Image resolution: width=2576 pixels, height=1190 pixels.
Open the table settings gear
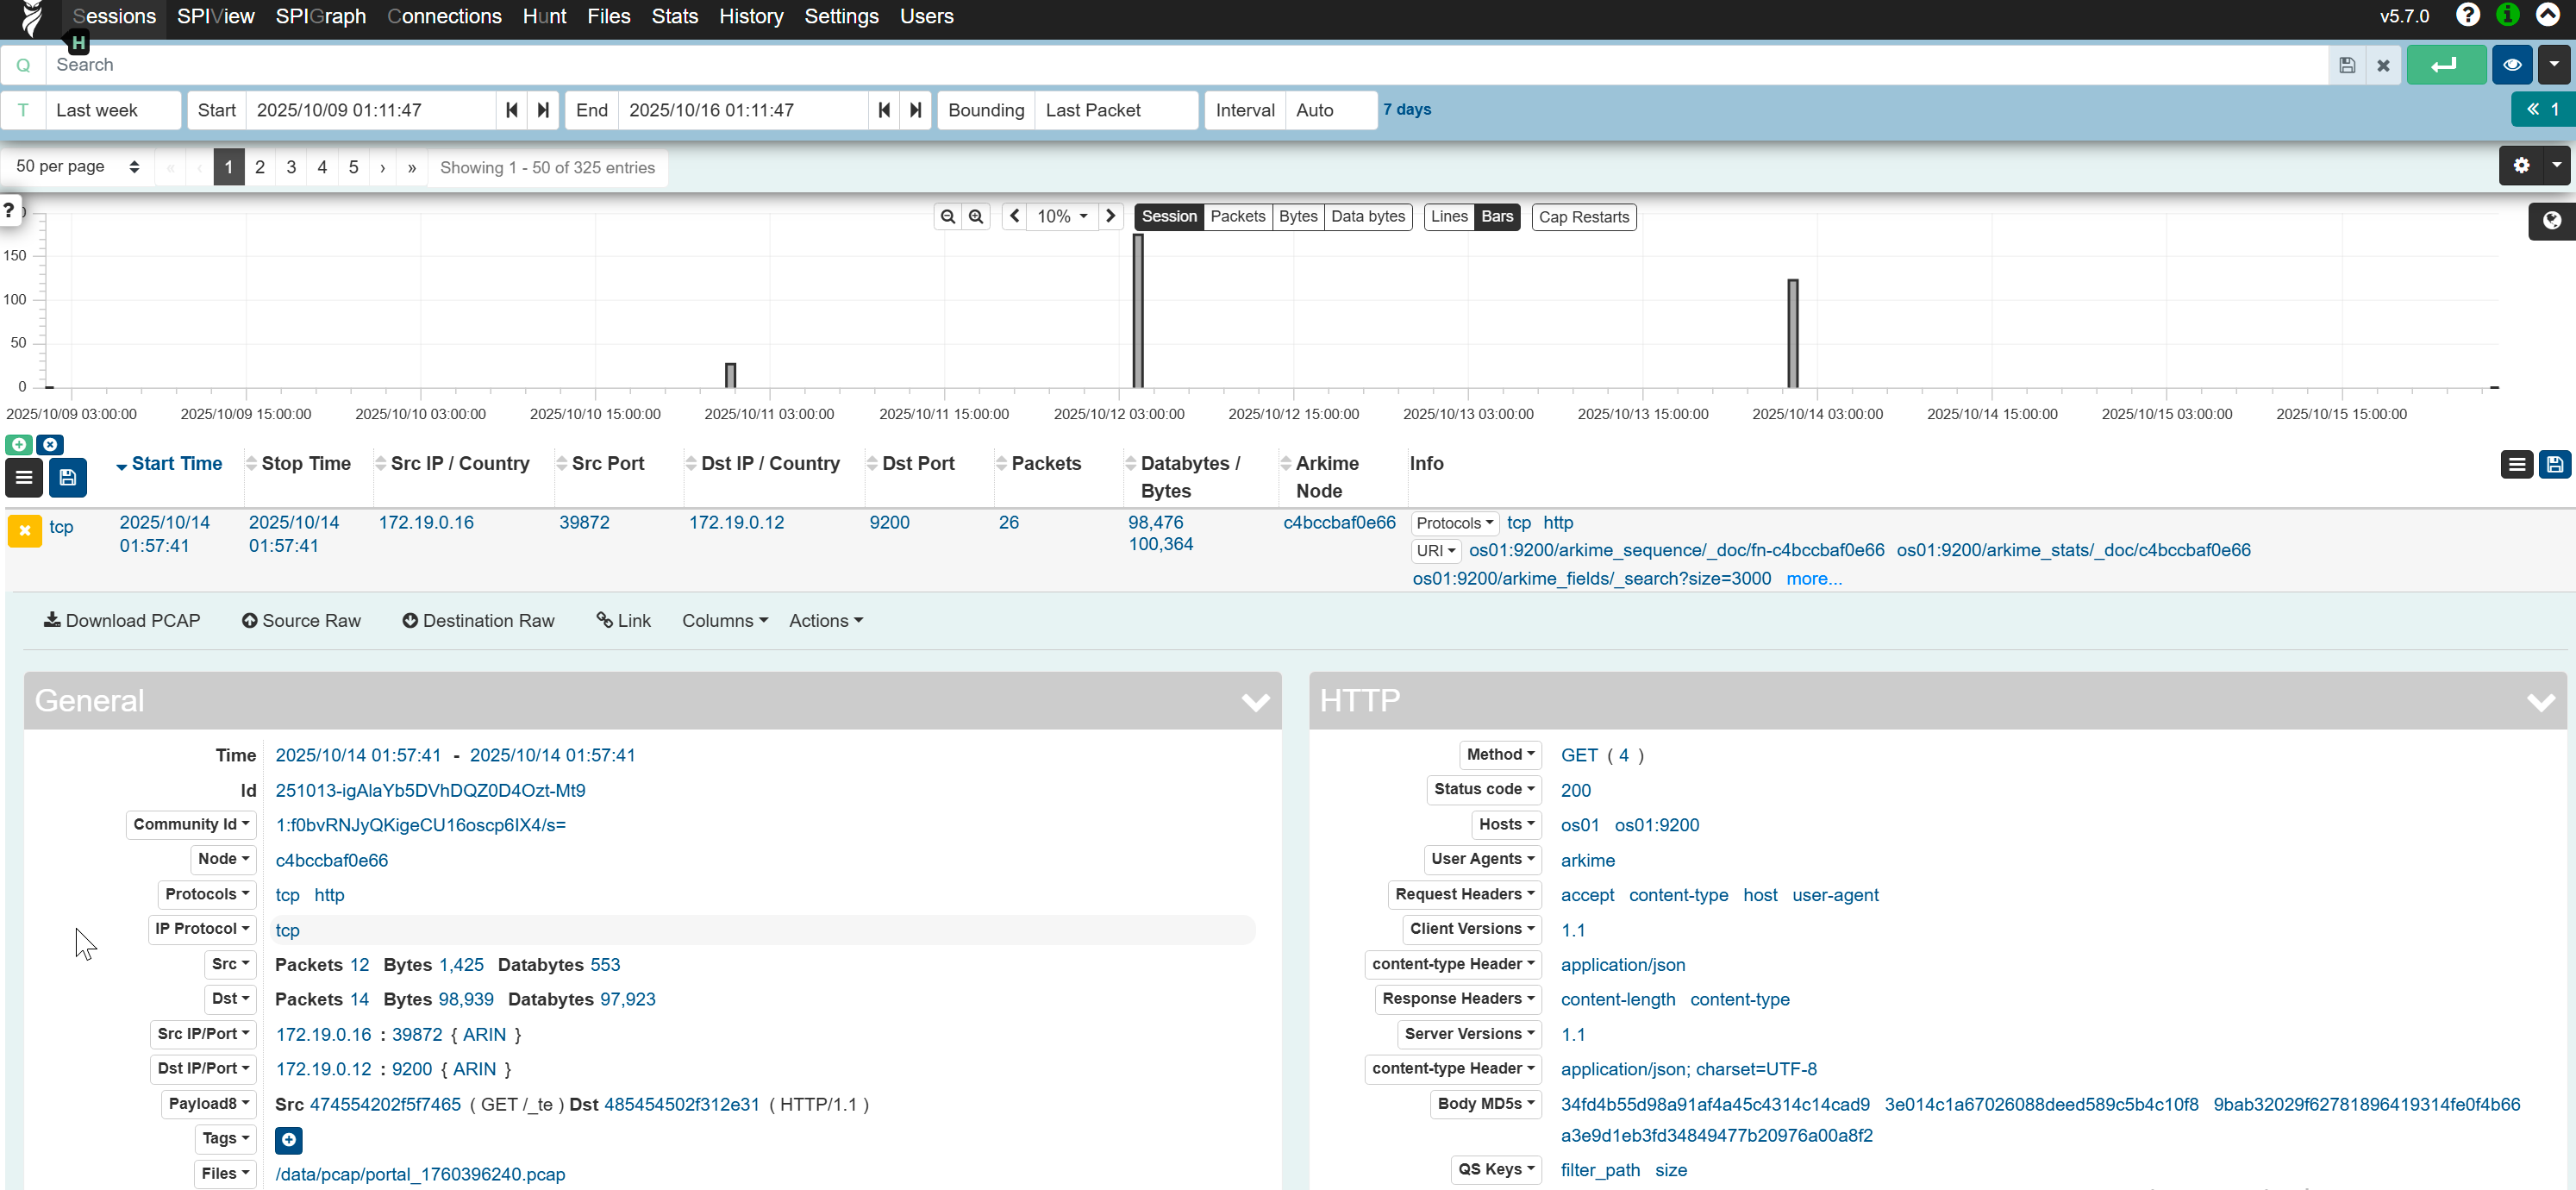(x=2521, y=166)
